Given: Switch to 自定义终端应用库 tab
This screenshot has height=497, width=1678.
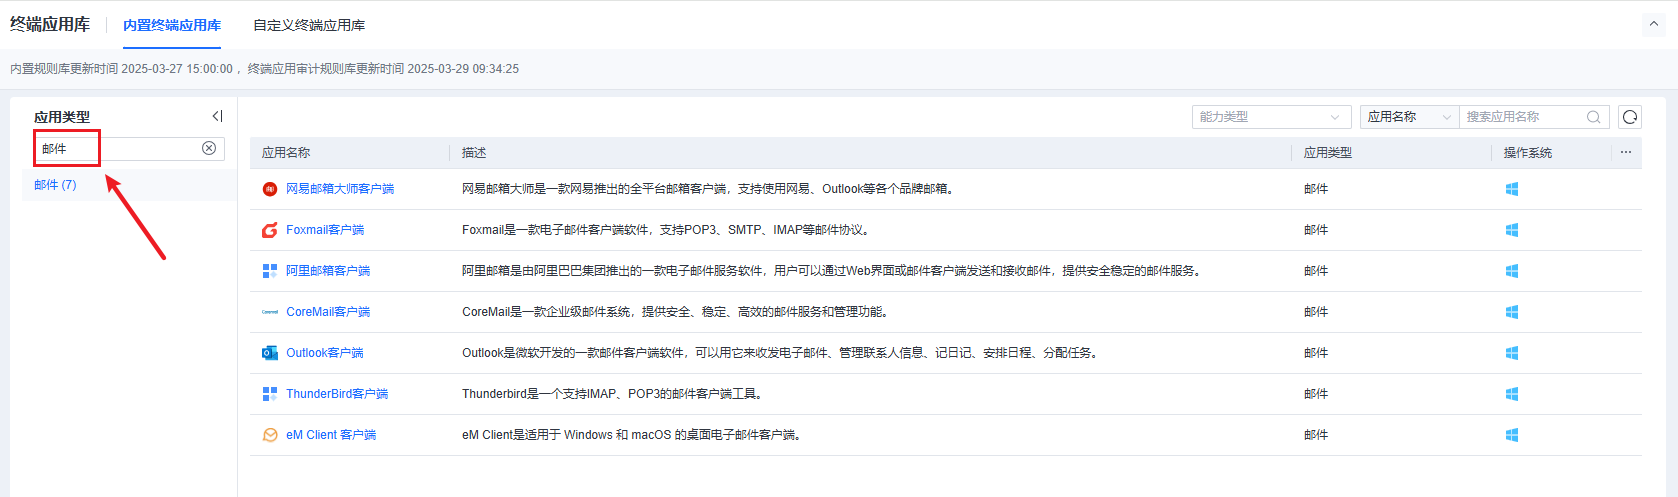Looking at the screenshot, I should click(309, 25).
